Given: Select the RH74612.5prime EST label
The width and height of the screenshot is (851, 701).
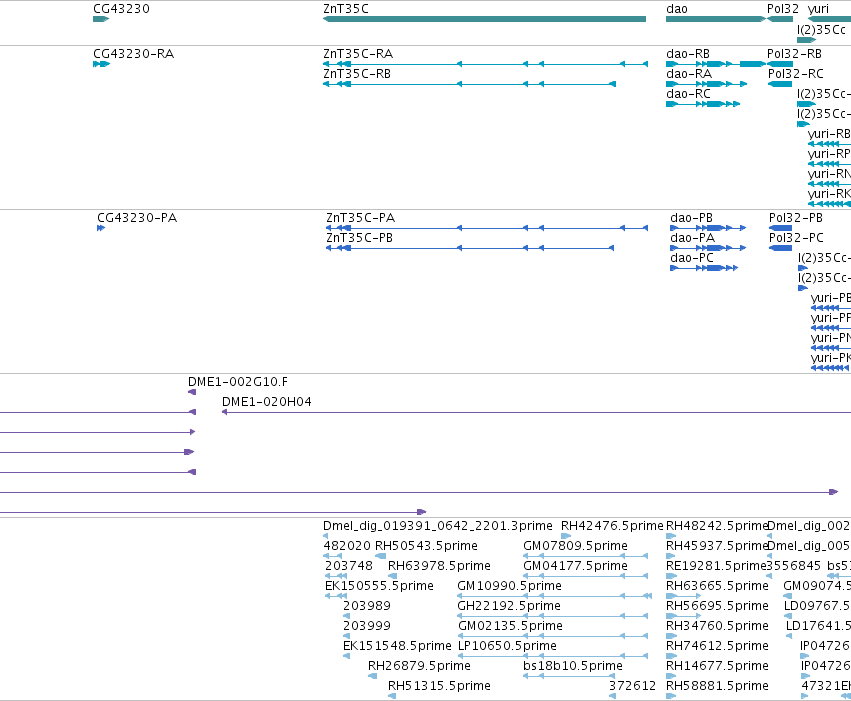Looking at the screenshot, I should pos(717,646).
